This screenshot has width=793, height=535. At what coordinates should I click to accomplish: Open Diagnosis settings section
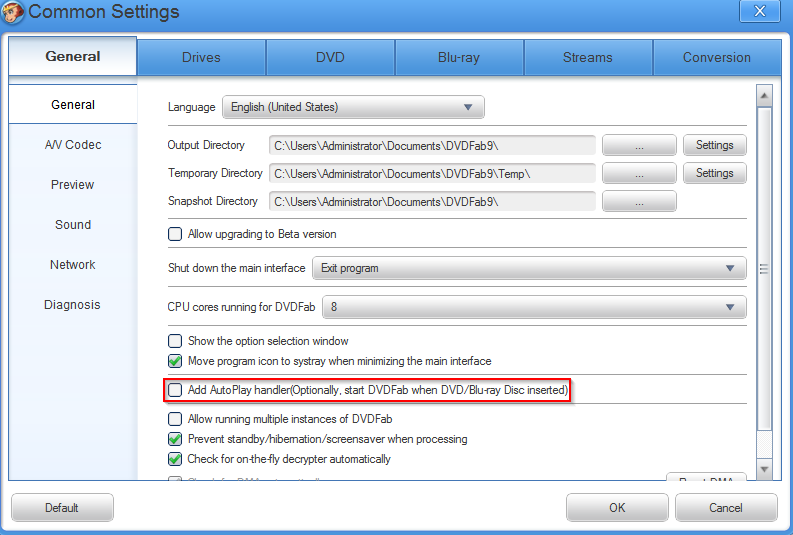point(73,305)
